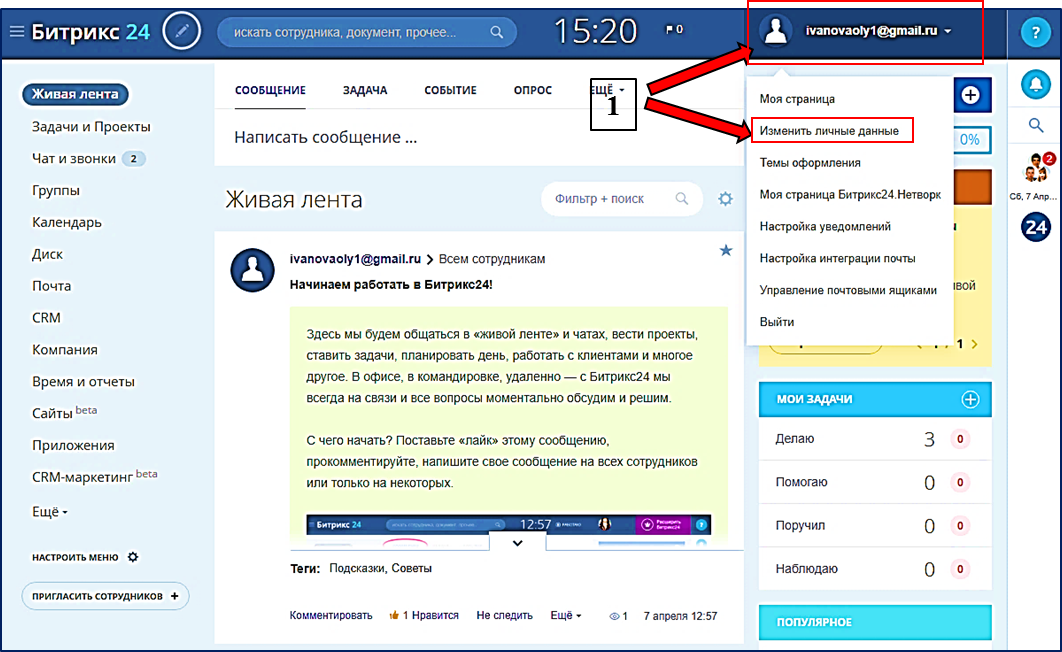Image resolution: width=1062 pixels, height=652 pixels.
Task: Click the user avatar in the header
Action: (x=776, y=30)
